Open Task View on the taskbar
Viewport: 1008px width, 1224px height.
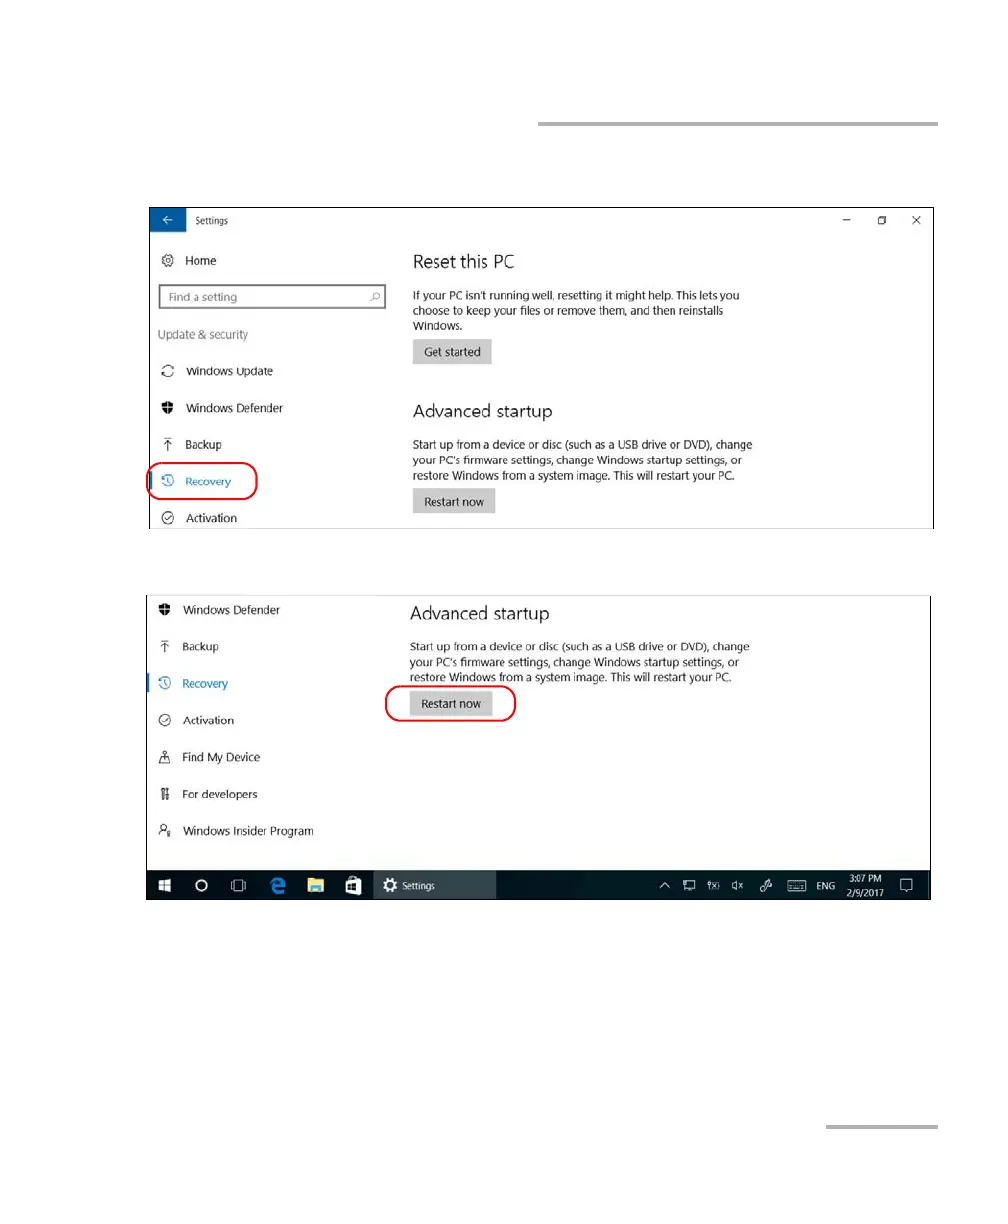coord(238,885)
